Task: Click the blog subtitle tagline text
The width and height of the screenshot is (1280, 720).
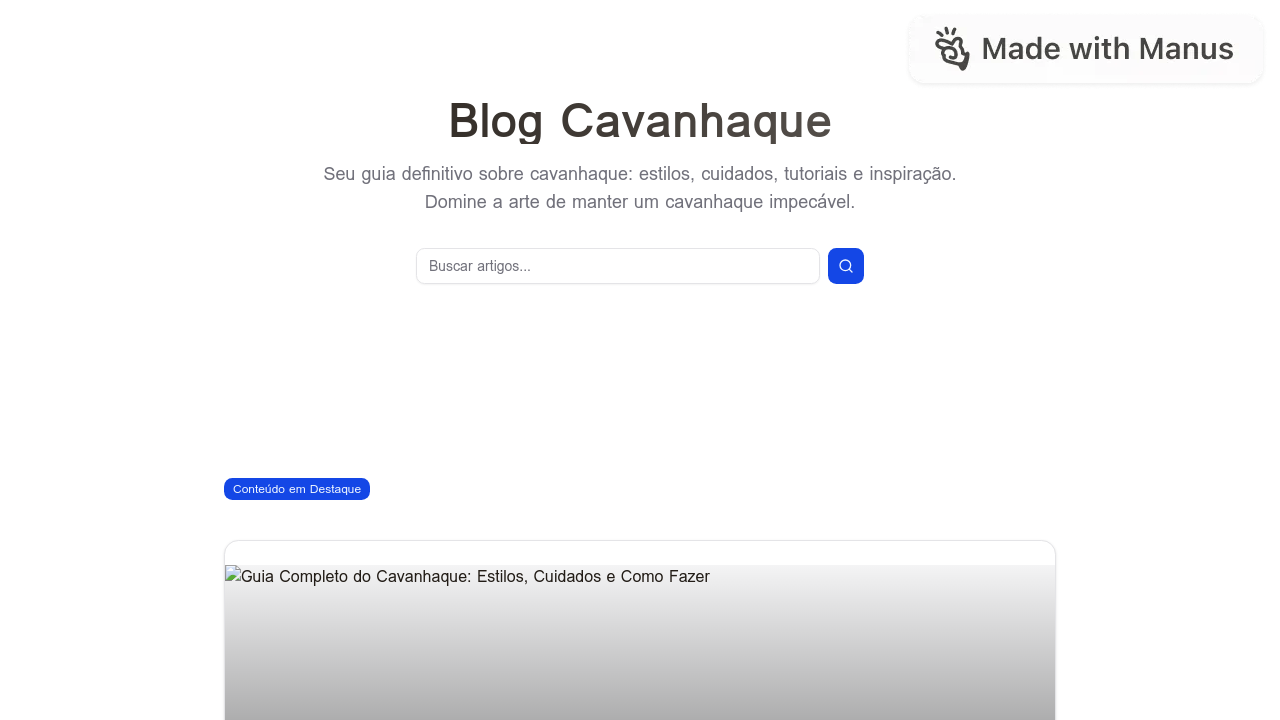Action: click(640, 188)
